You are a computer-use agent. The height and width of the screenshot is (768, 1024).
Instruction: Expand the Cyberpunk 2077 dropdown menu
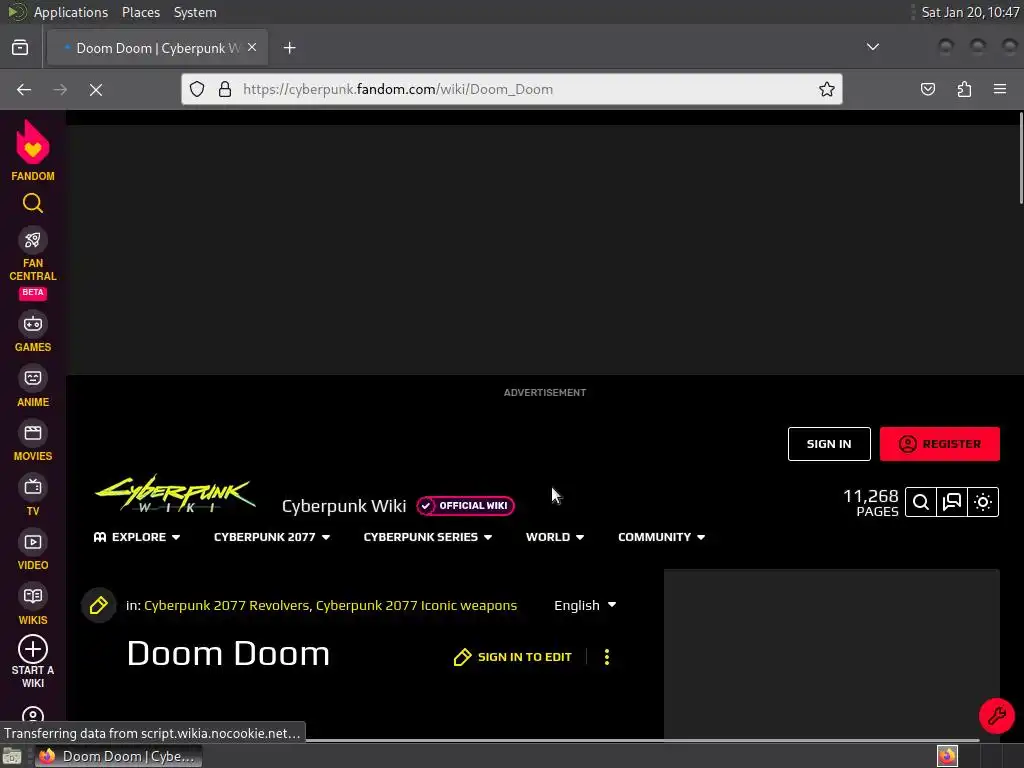coord(272,537)
